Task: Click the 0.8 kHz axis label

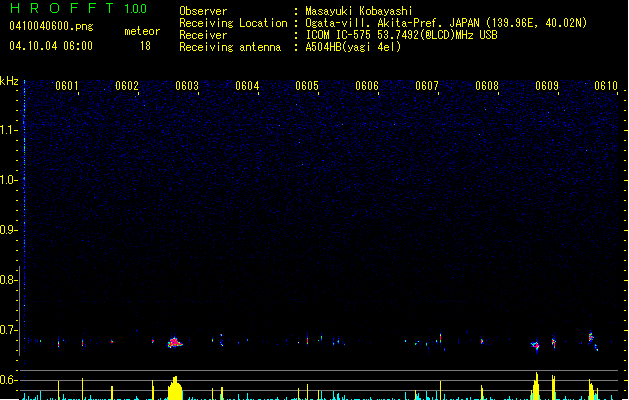Action: click(8, 280)
